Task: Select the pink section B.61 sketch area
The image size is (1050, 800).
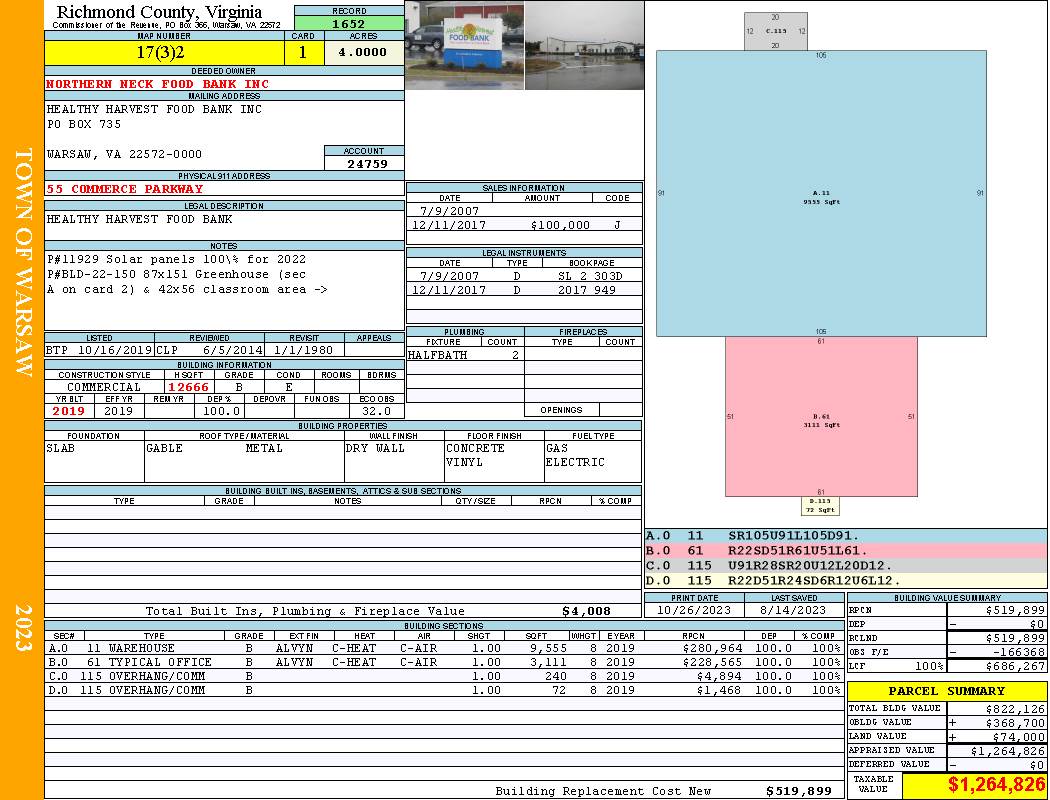Action: point(821,416)
